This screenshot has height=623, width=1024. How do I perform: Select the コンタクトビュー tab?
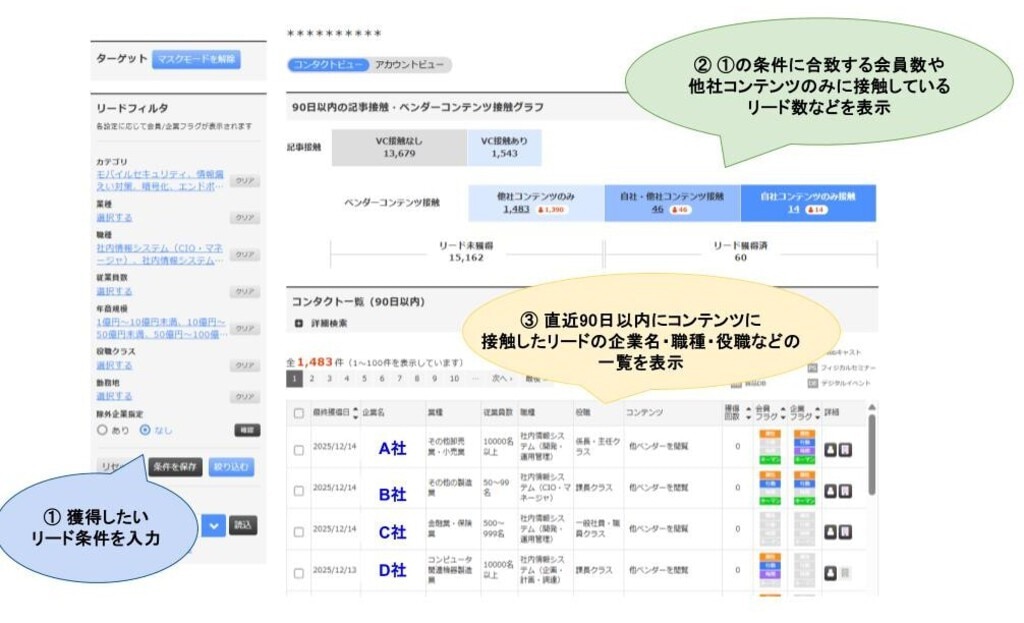tap(327, 65)
